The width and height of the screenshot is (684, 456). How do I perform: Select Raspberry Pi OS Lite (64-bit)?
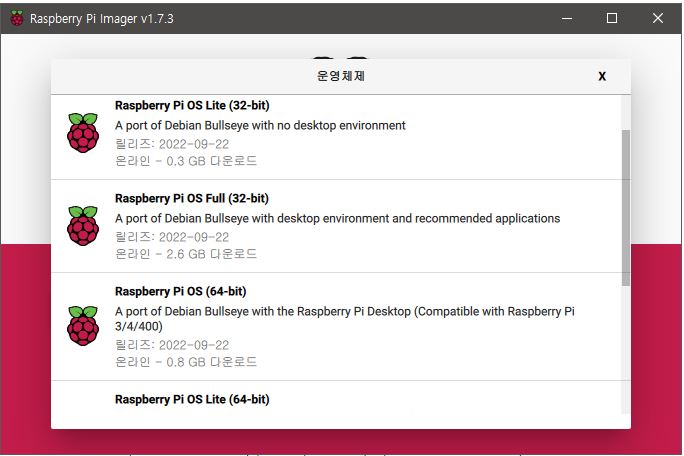click(337, 399)
